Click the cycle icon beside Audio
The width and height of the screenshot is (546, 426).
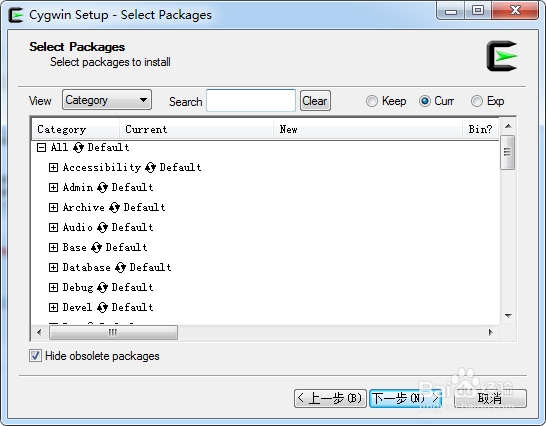pos(102,228)
